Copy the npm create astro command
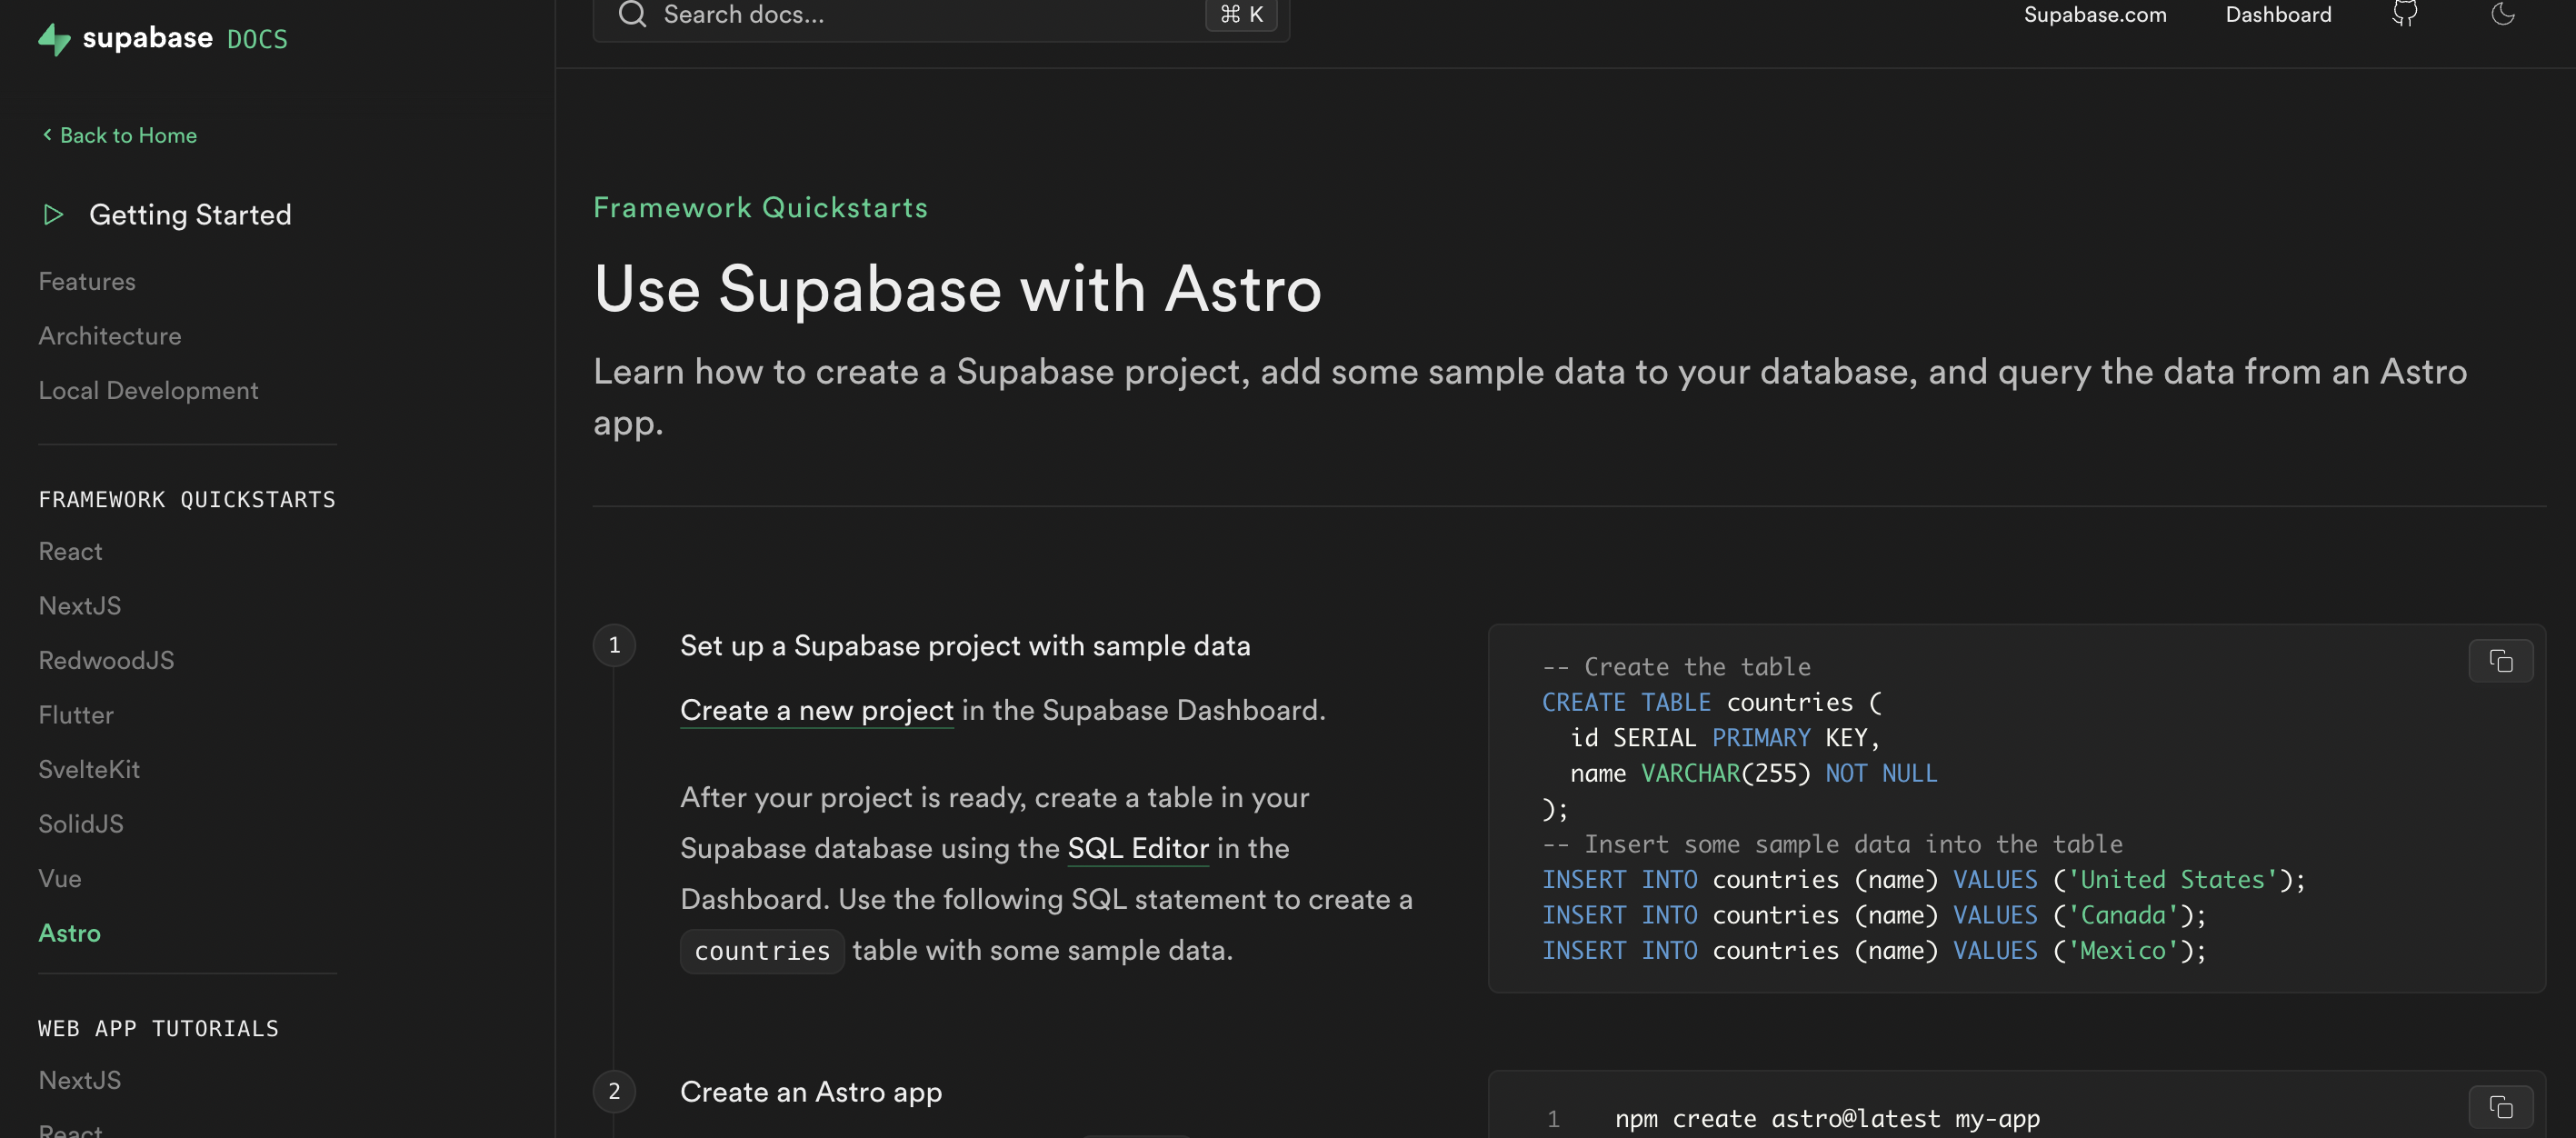The width and height of the screenshot is (2576, 1138). 2502,1107
